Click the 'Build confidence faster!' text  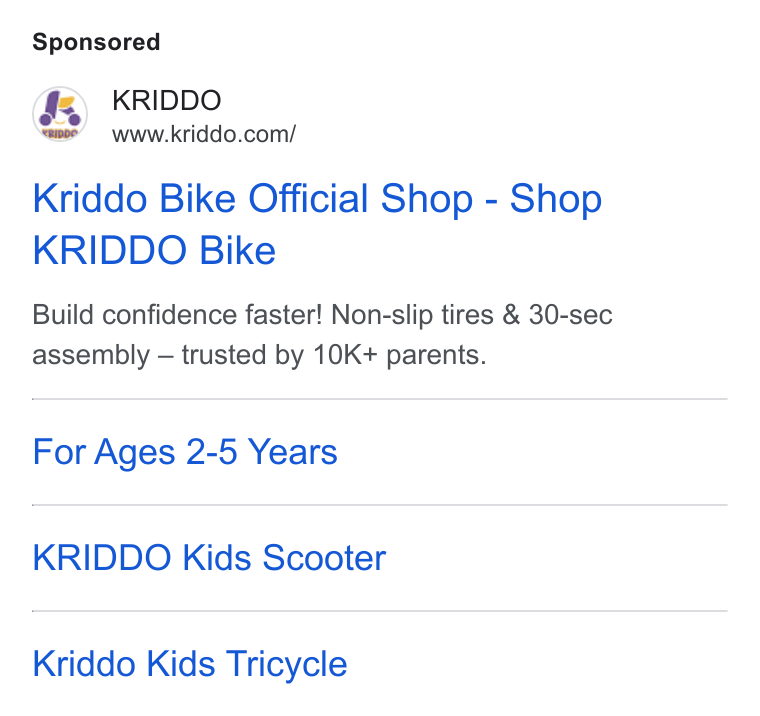click(x=177, y=315)
